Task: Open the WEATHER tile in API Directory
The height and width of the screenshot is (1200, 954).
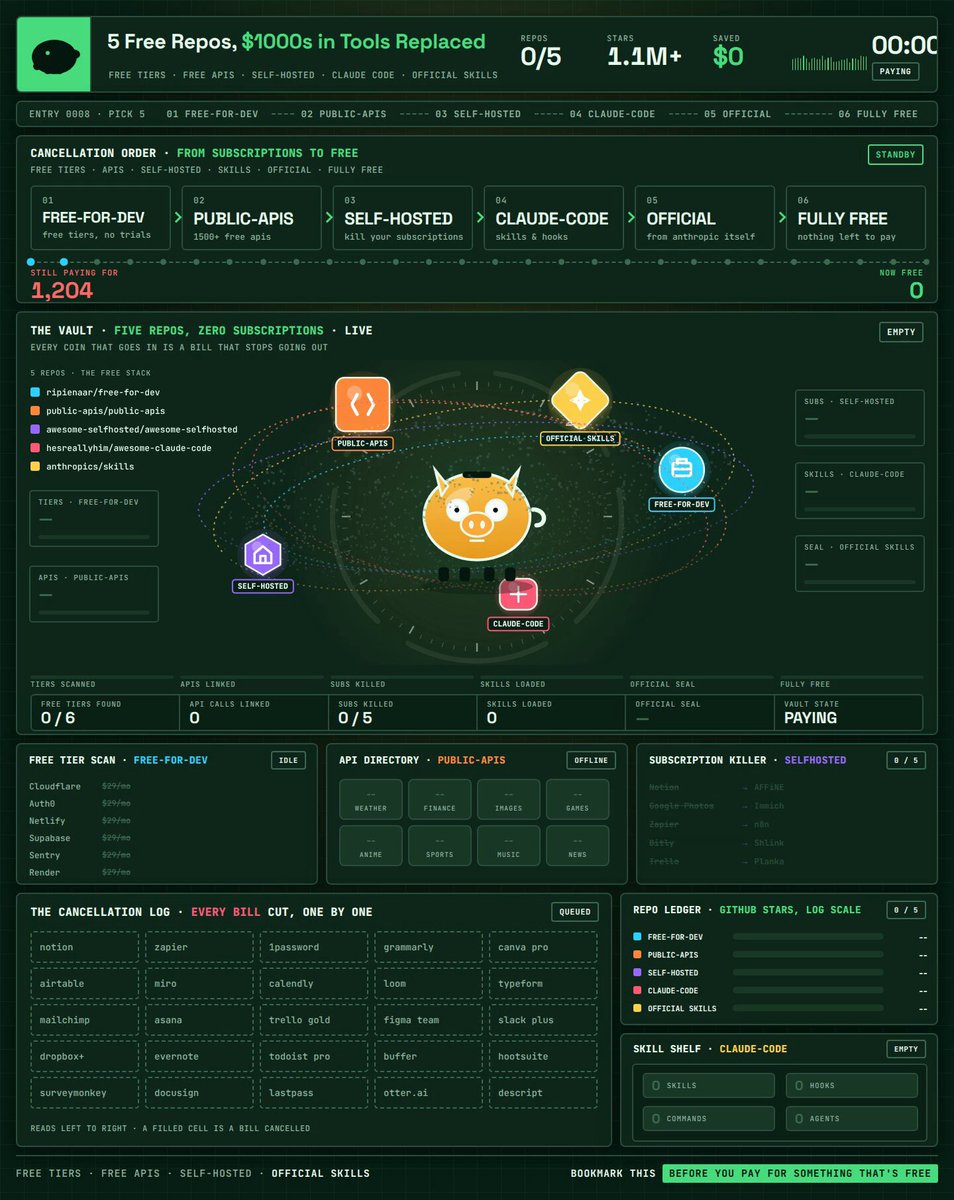Action: pyautogui.click(x=371, y=800)
